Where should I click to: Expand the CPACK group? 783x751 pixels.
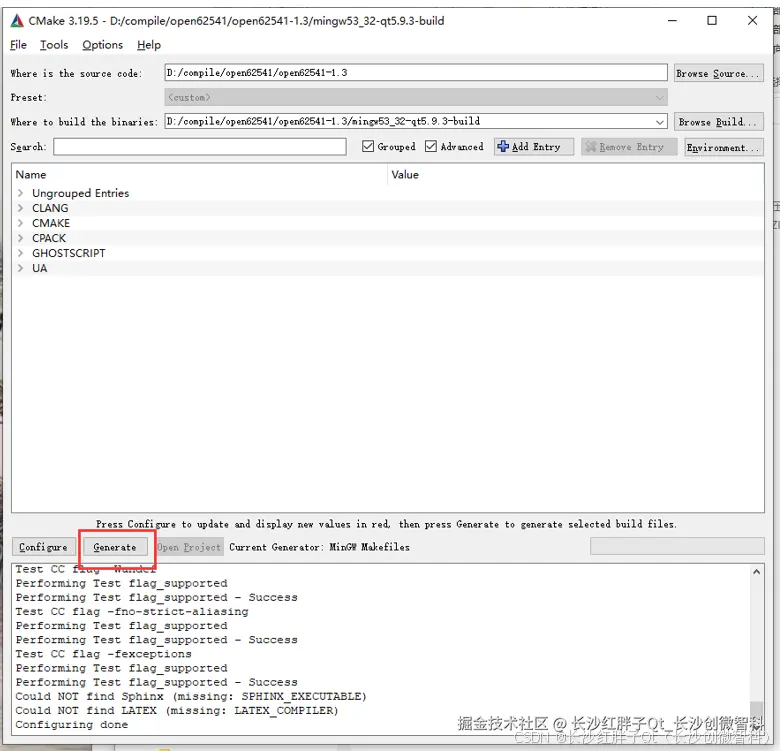pyautogui.click(x=20, y=238)
